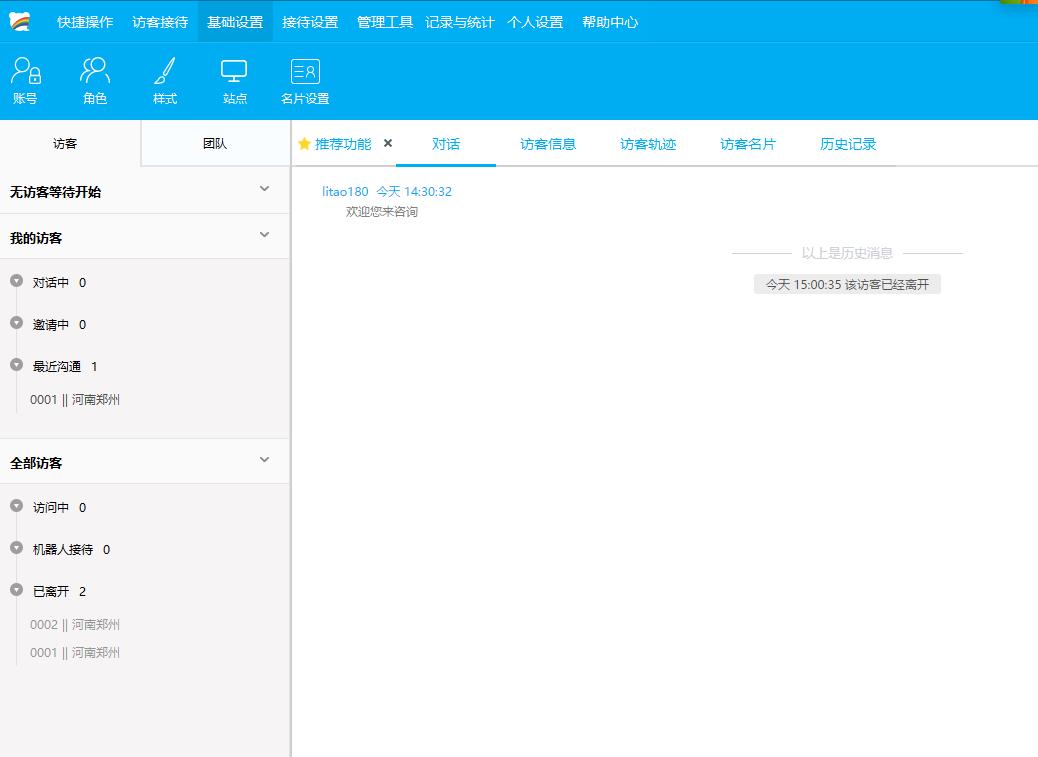Collapse the 我的访客 section
Image resolution: width=1038 pixels, height=757 pixels.
pos(264,236)
